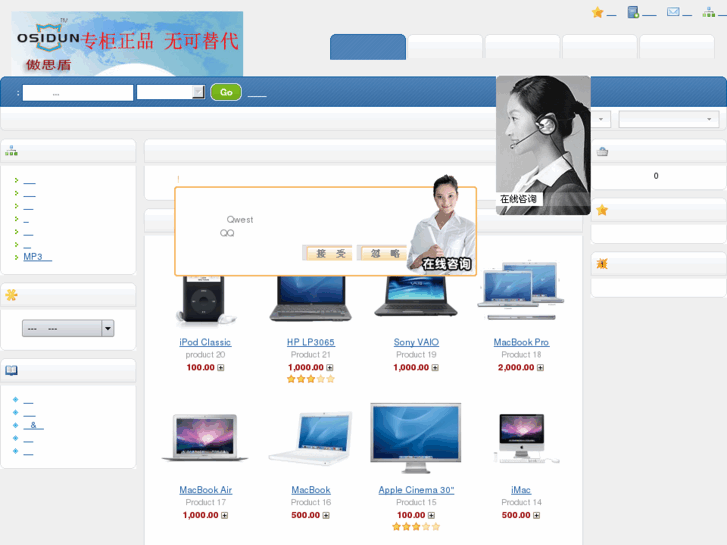Expand the manufacturer dropdown in the left sidebar
Screen dimensions: 727x545
pos(68,328)
